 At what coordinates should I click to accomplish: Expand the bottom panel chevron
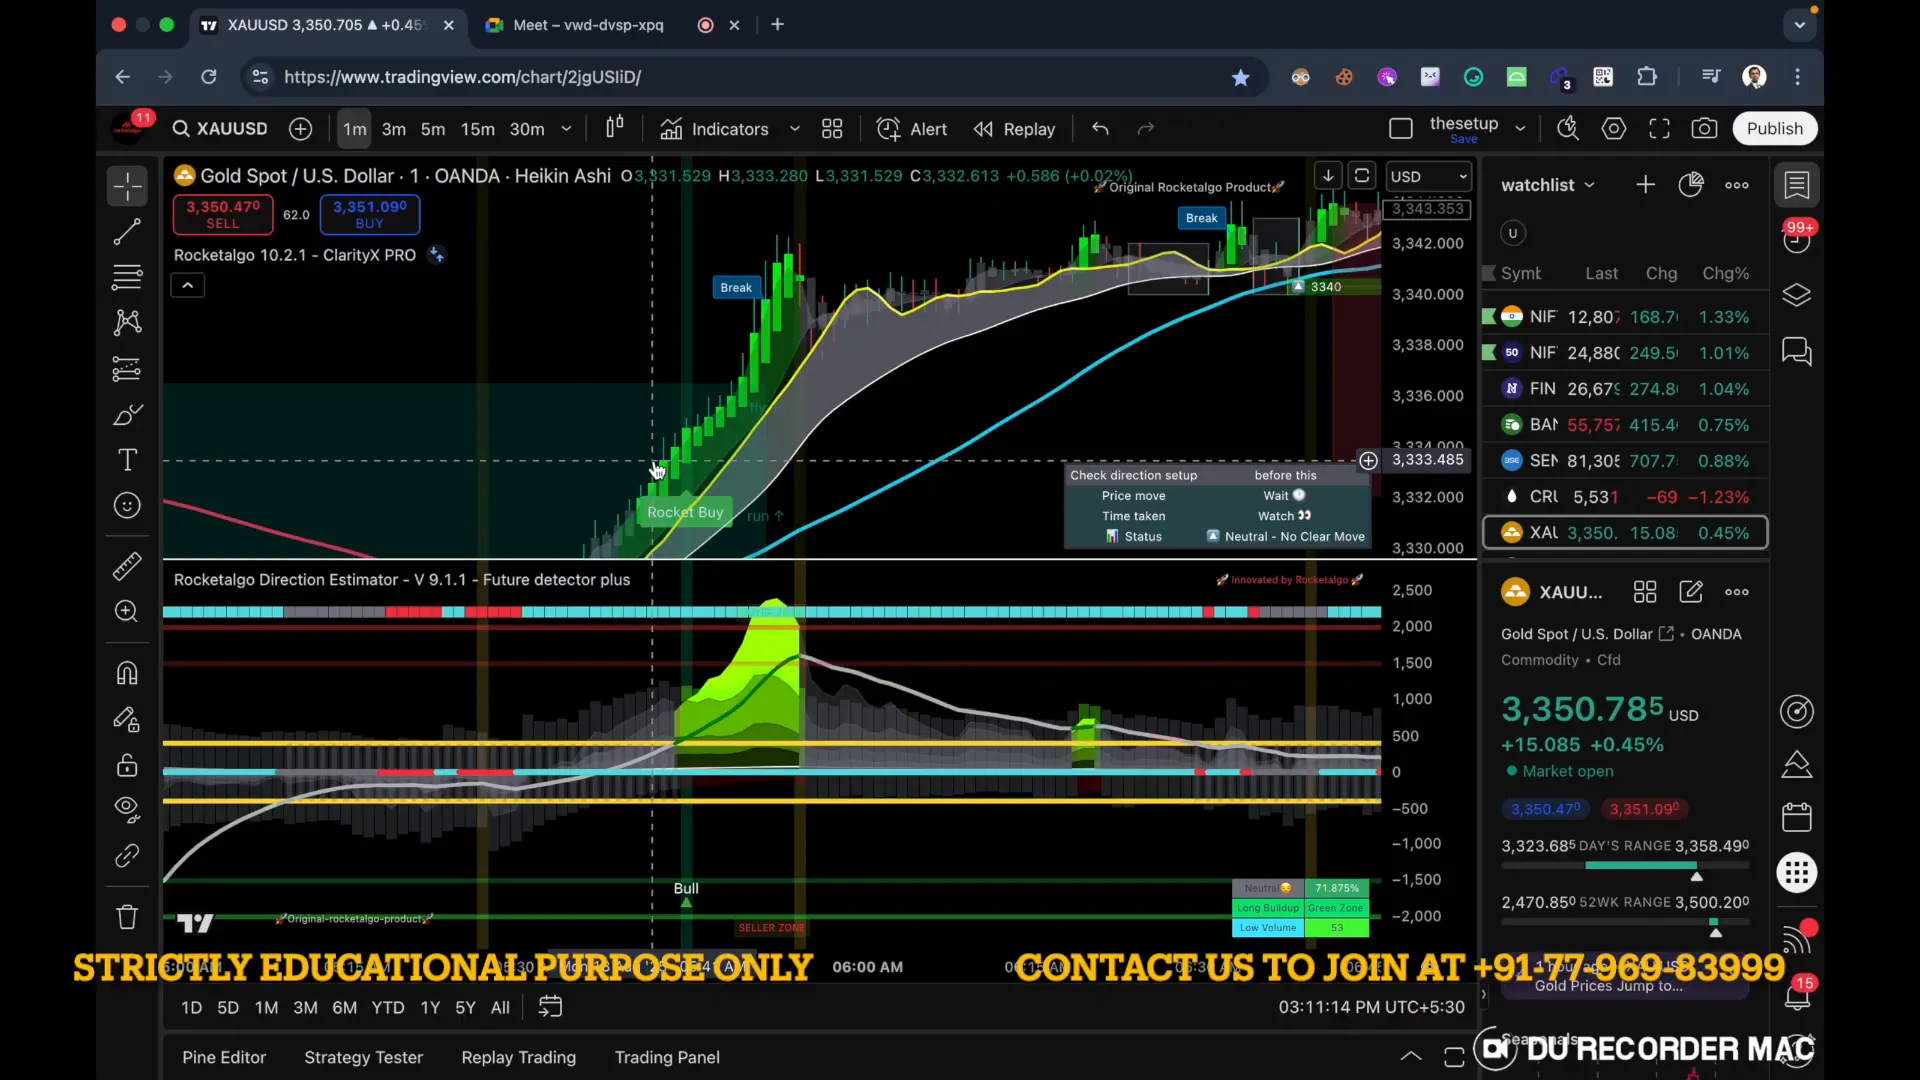[x=1410, y=1056]
